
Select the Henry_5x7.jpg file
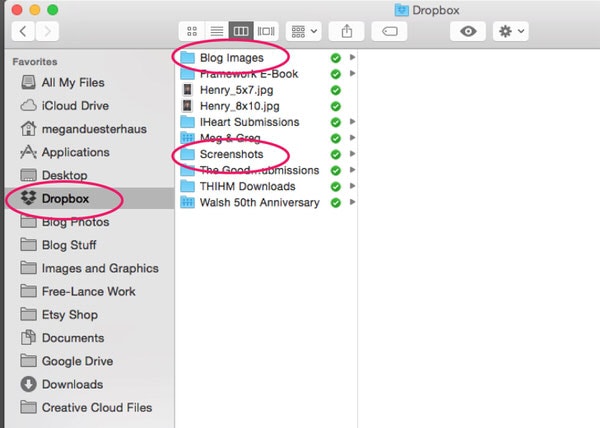pos(234,90)
